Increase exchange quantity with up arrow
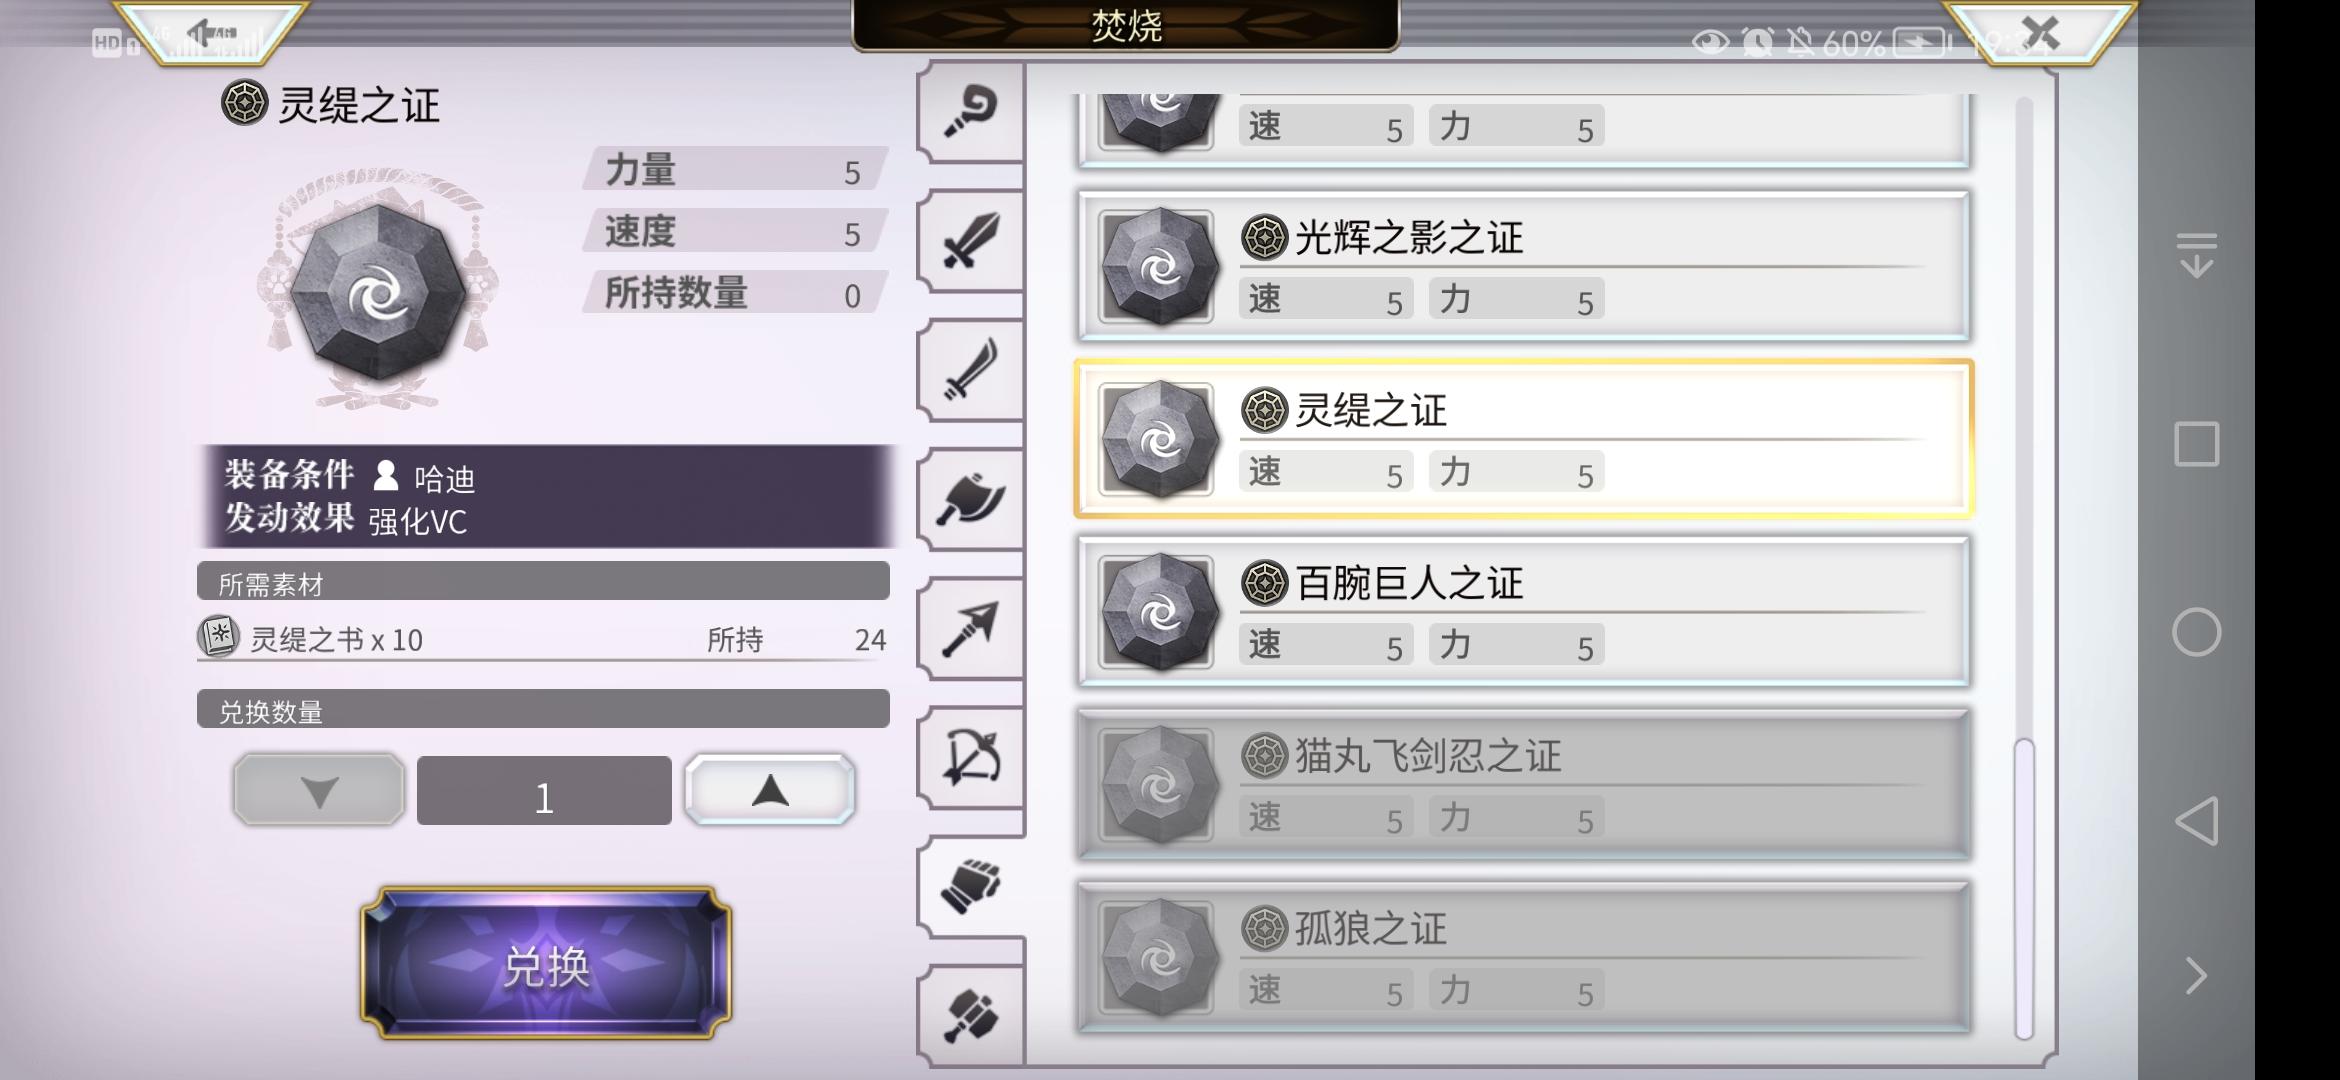The height and width of the screenshot is (1080, 2340). (x=770, y=790)
